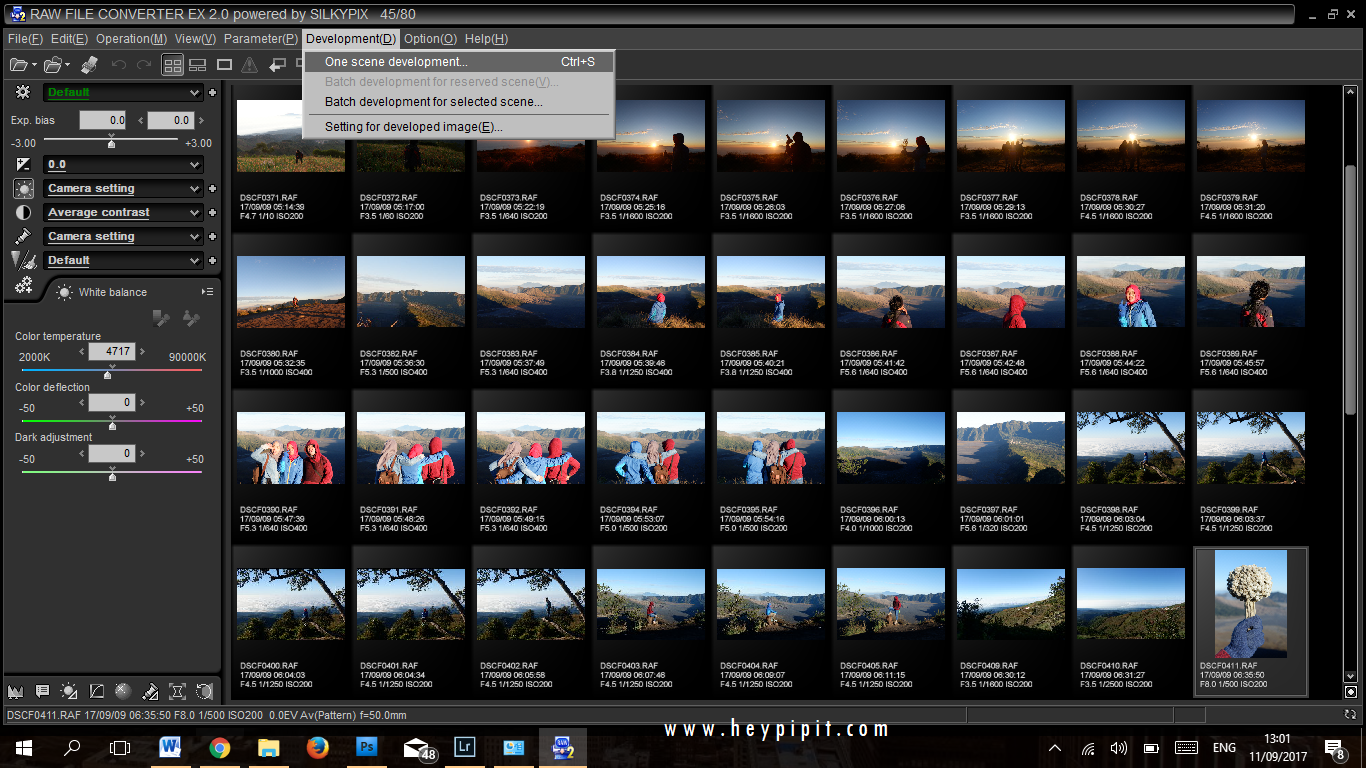Open the white balance eyedropper settings arrow

pos(207,291)
